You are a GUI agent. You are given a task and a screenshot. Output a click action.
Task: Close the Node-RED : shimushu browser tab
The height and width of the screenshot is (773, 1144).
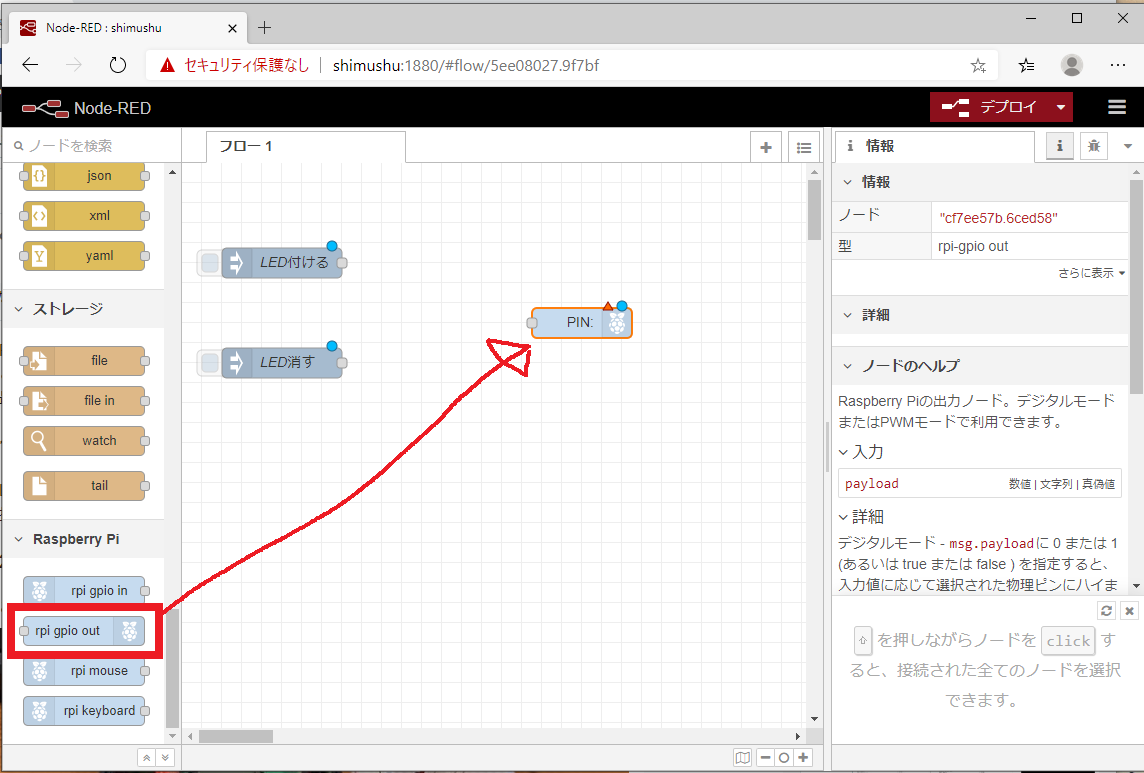232,28
